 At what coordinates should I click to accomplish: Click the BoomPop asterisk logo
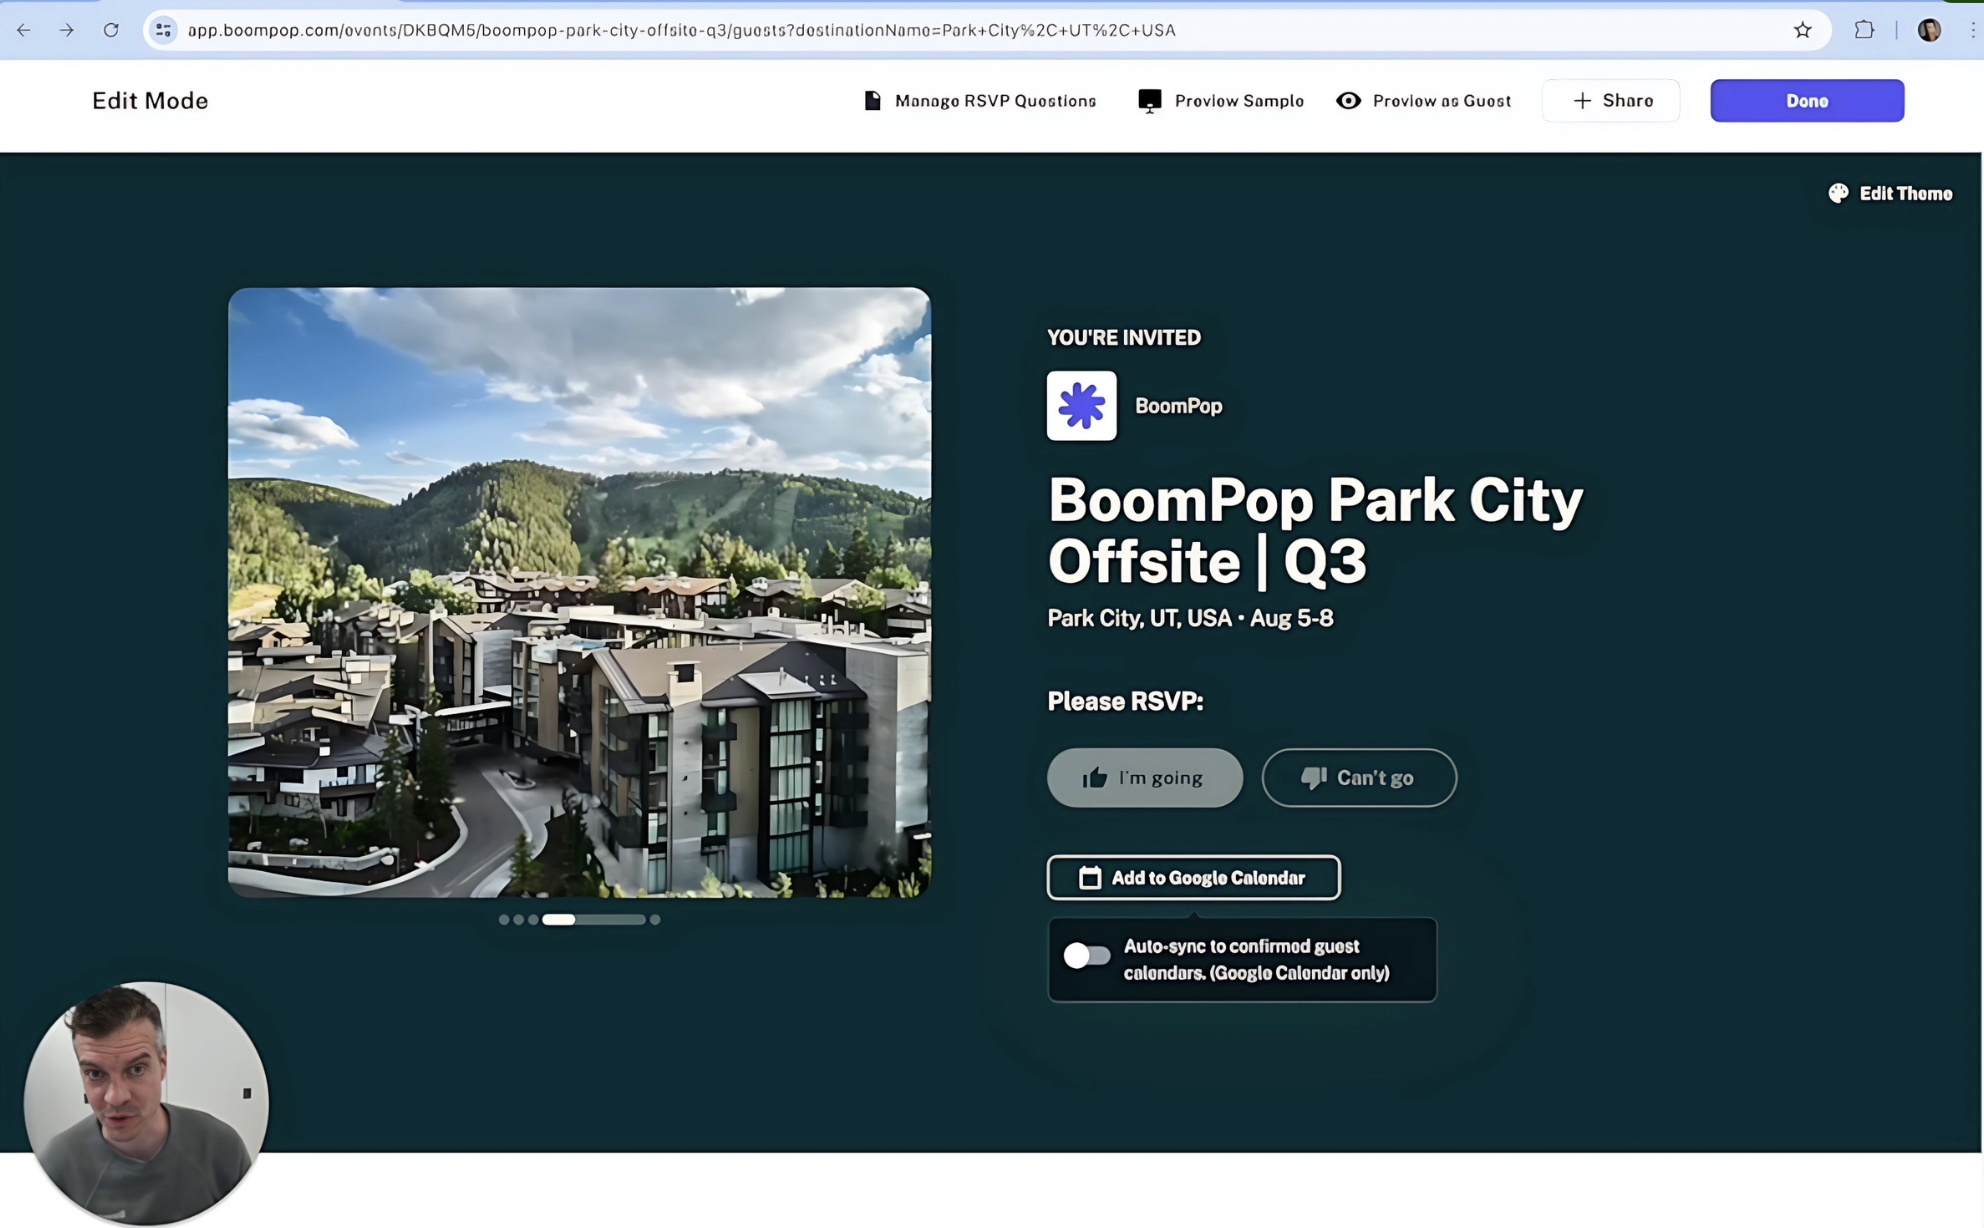[x=1081, y=406]
